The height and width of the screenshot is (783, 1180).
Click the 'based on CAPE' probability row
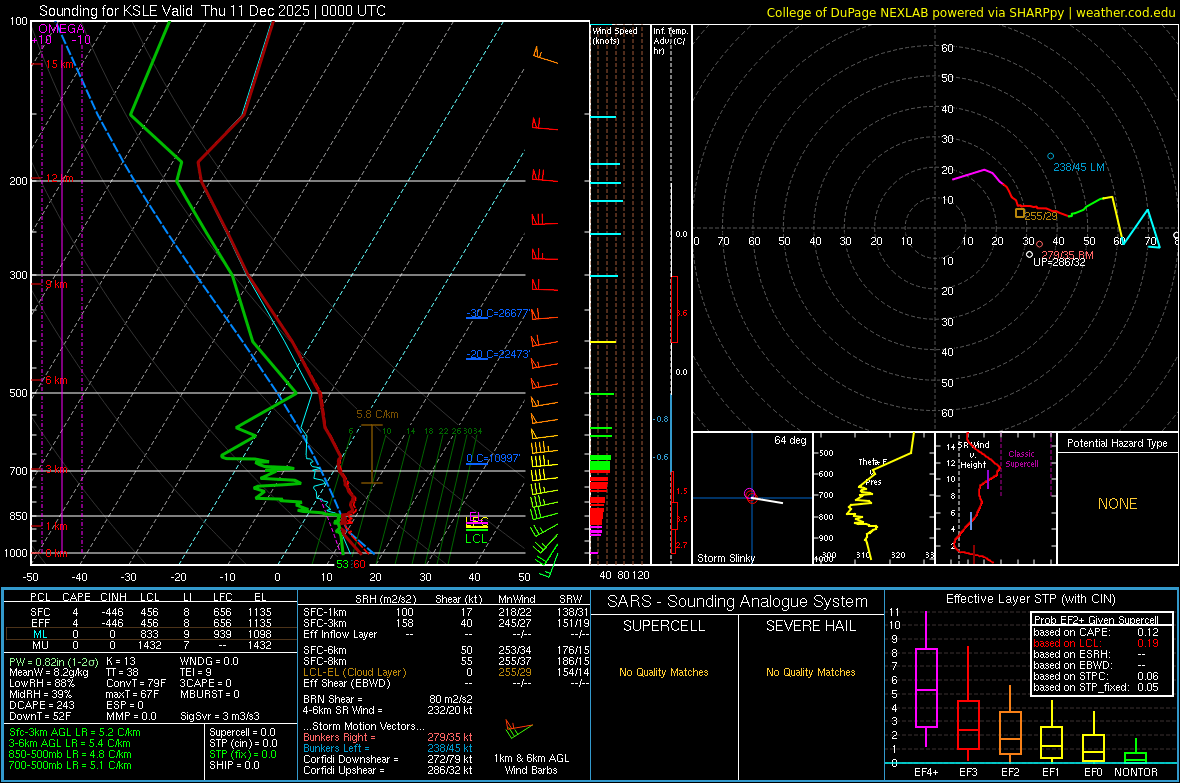(x=1096, y=632)
